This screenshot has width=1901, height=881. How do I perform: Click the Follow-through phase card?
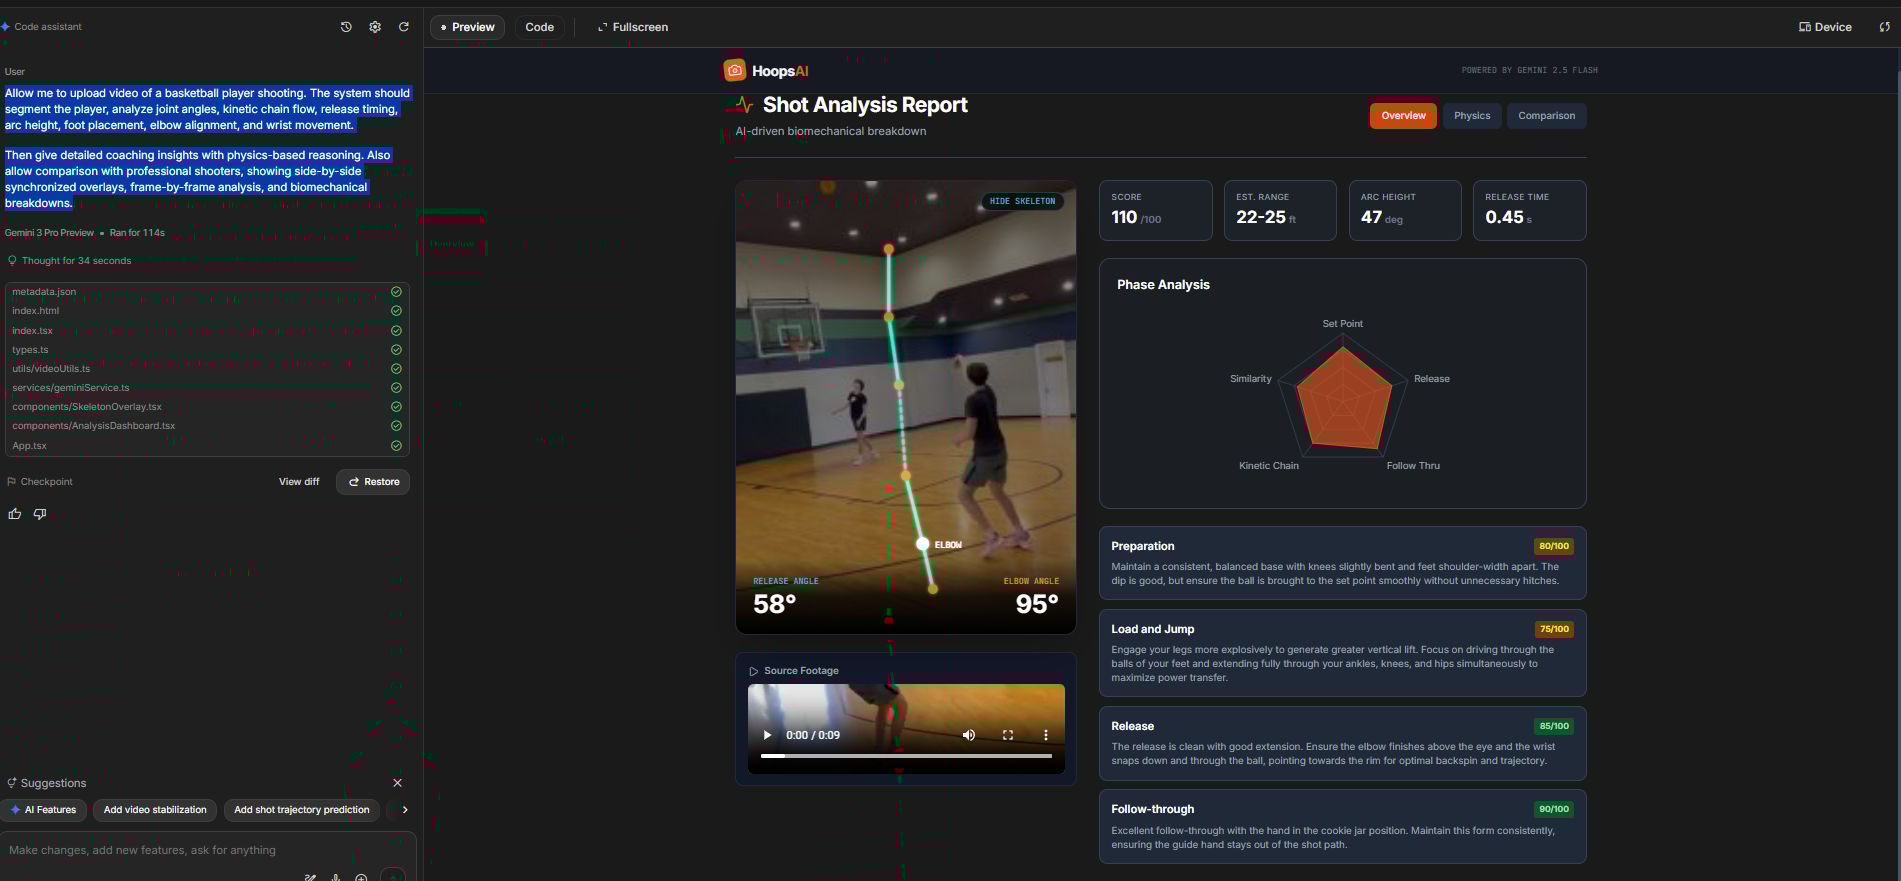point(1343,827)
